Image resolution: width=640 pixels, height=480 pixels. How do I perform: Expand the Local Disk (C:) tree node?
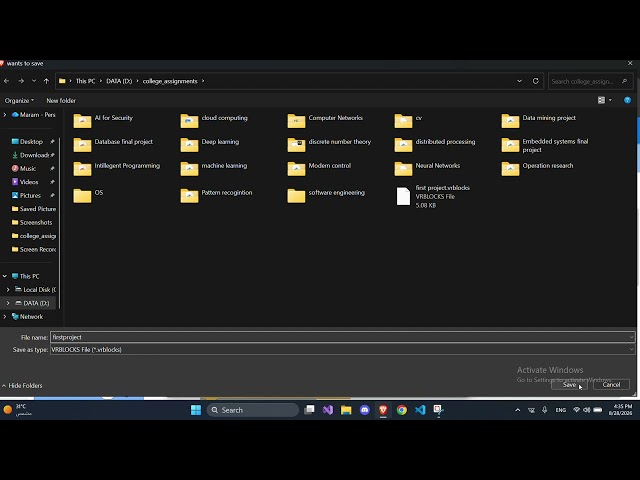coord(8,289)
